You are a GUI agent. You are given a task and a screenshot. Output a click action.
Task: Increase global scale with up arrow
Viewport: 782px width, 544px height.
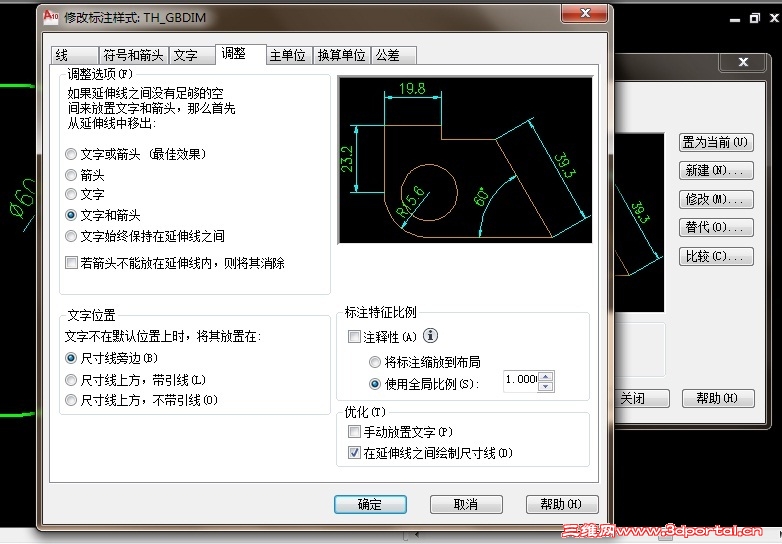click(x=546, y=376)
